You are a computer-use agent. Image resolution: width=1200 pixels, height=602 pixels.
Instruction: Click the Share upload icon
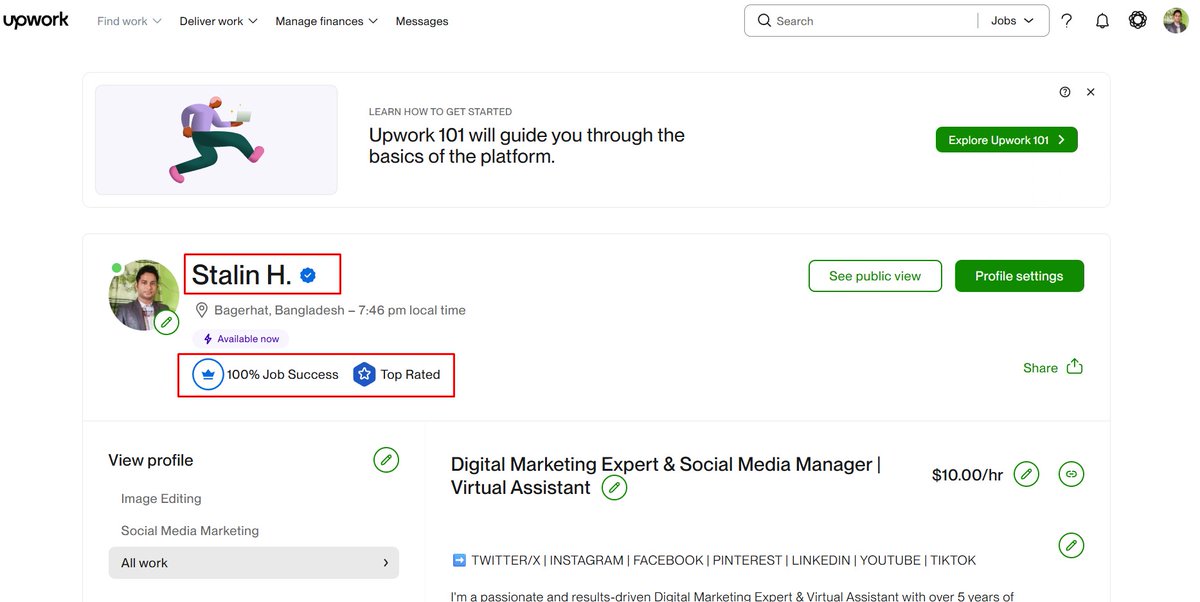tap(1075, 366)
